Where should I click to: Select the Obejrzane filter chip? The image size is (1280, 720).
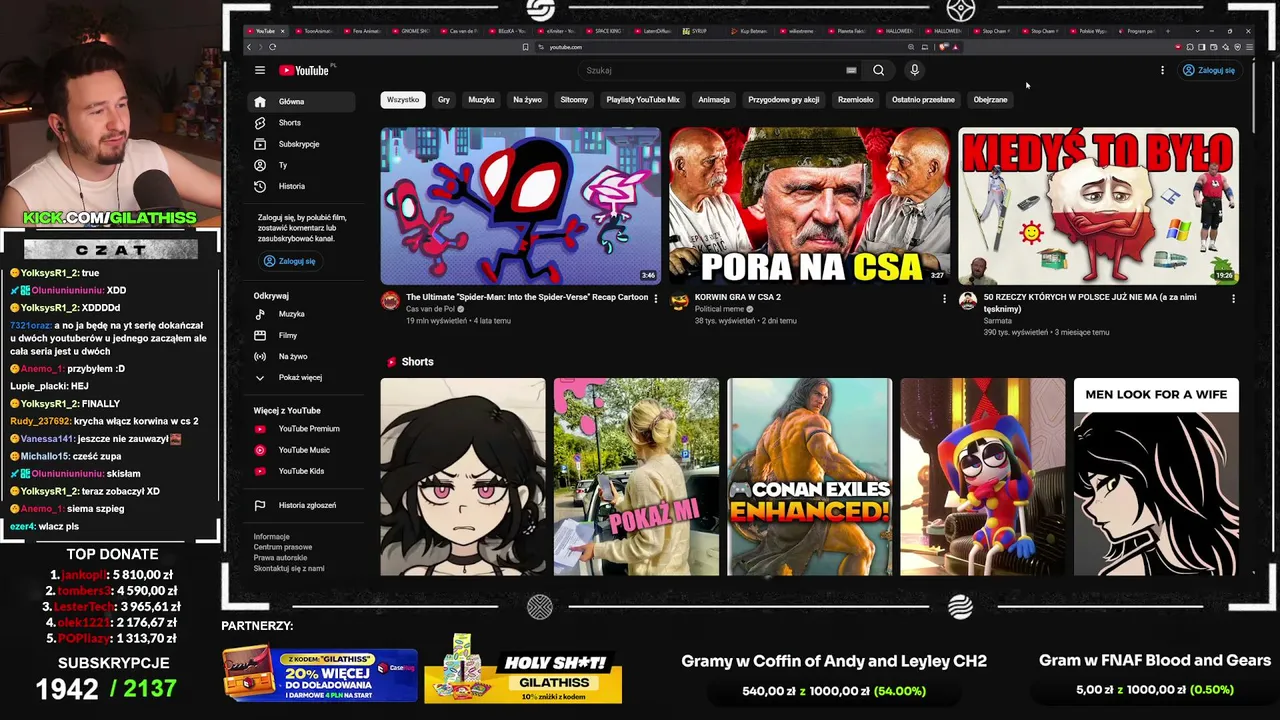[990, 100]
